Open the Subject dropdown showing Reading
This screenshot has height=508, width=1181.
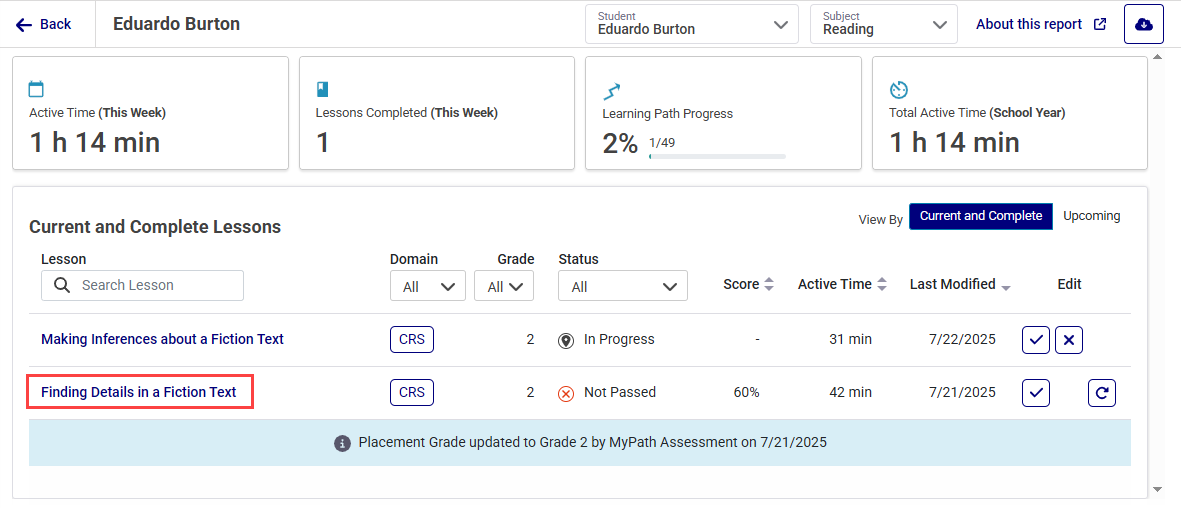click(883, 24)
